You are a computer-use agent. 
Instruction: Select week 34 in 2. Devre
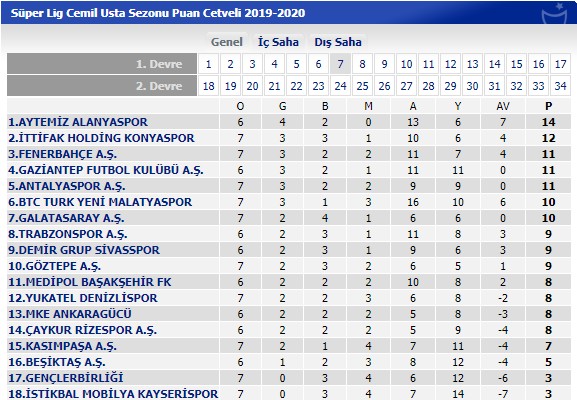tap(560, 86)
